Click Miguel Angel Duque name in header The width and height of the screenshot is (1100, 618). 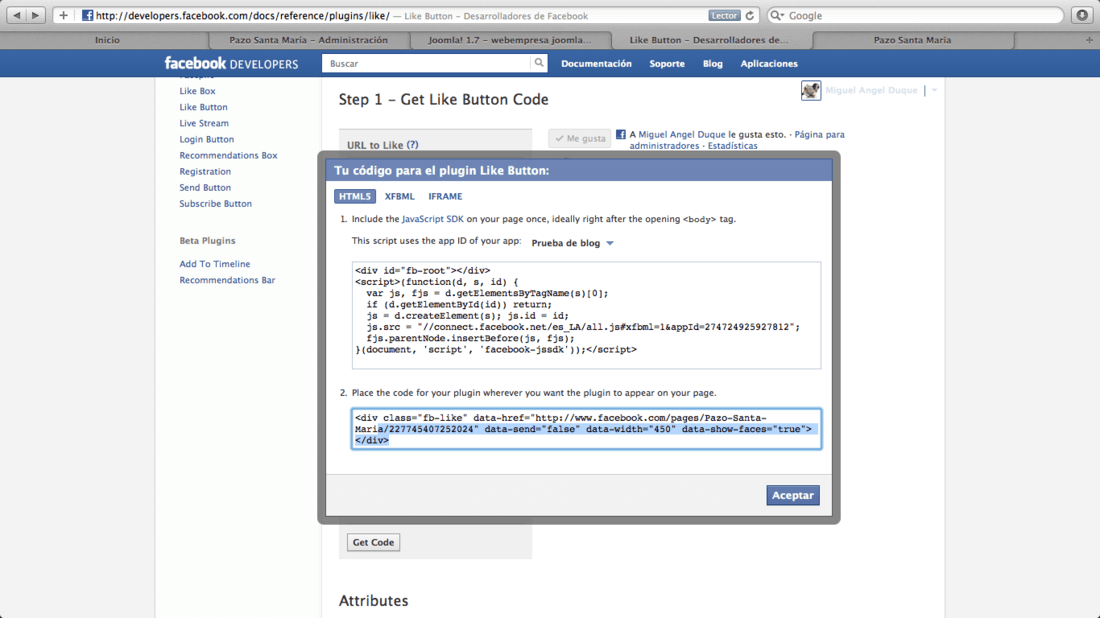coord(871,90)
